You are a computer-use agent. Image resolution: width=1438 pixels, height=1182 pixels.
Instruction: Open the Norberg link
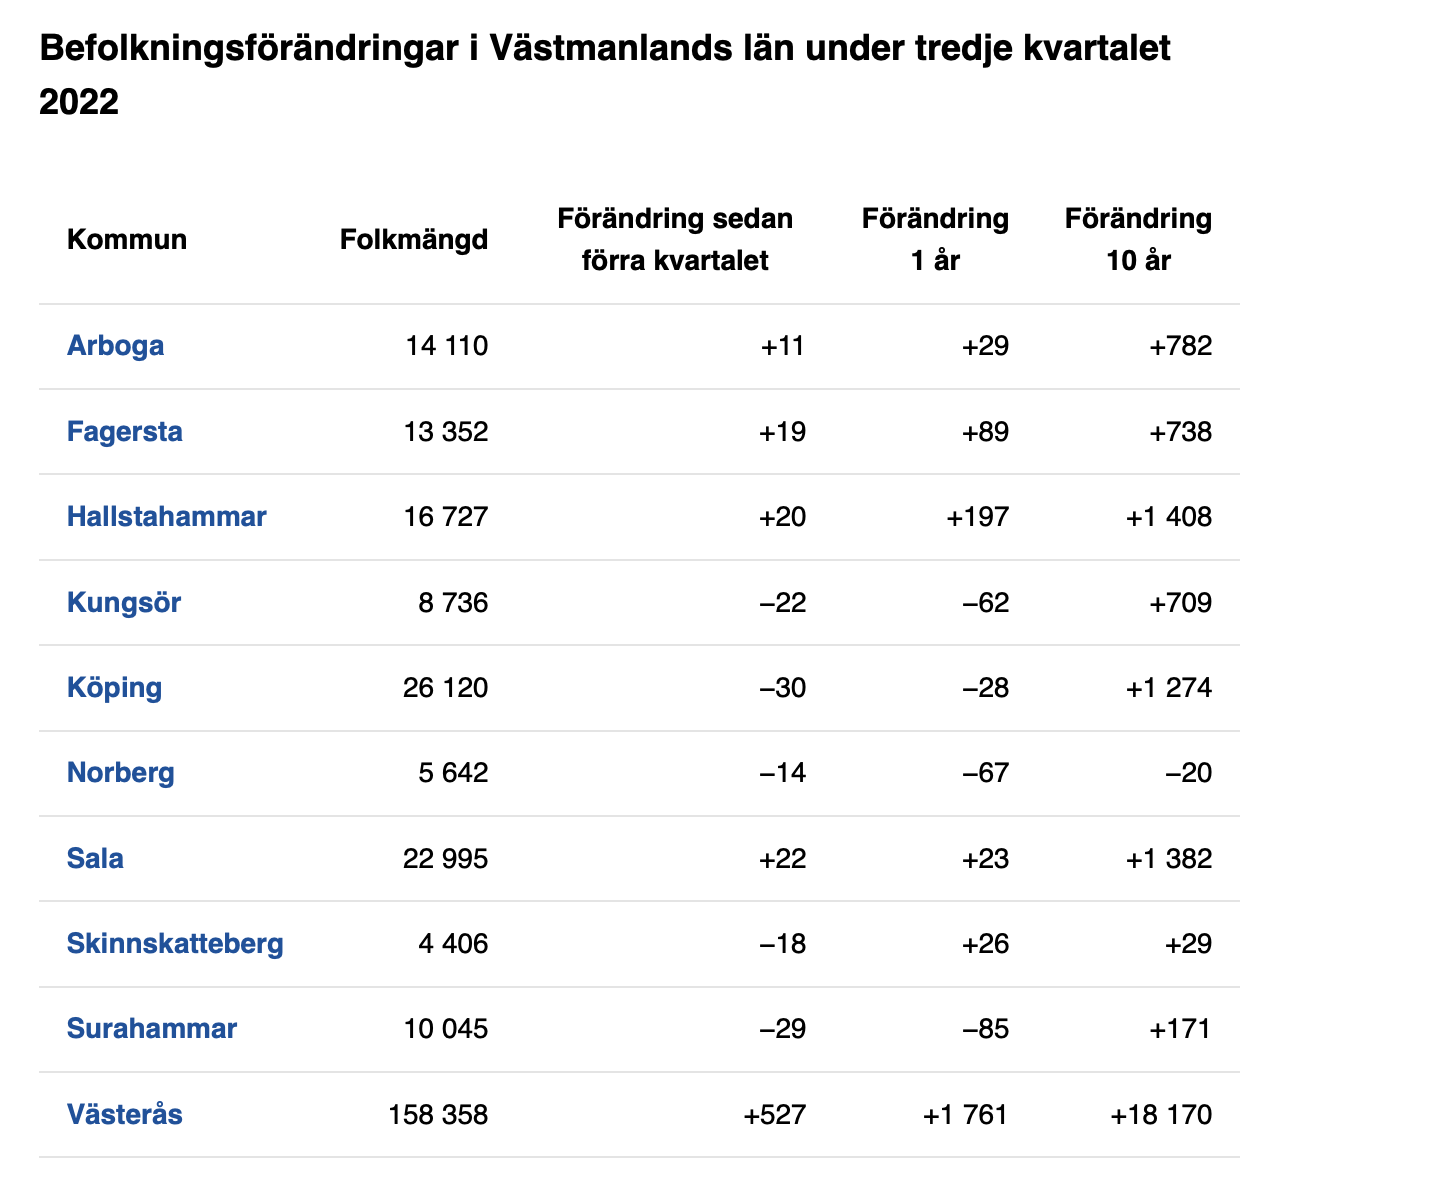[120, 773]
